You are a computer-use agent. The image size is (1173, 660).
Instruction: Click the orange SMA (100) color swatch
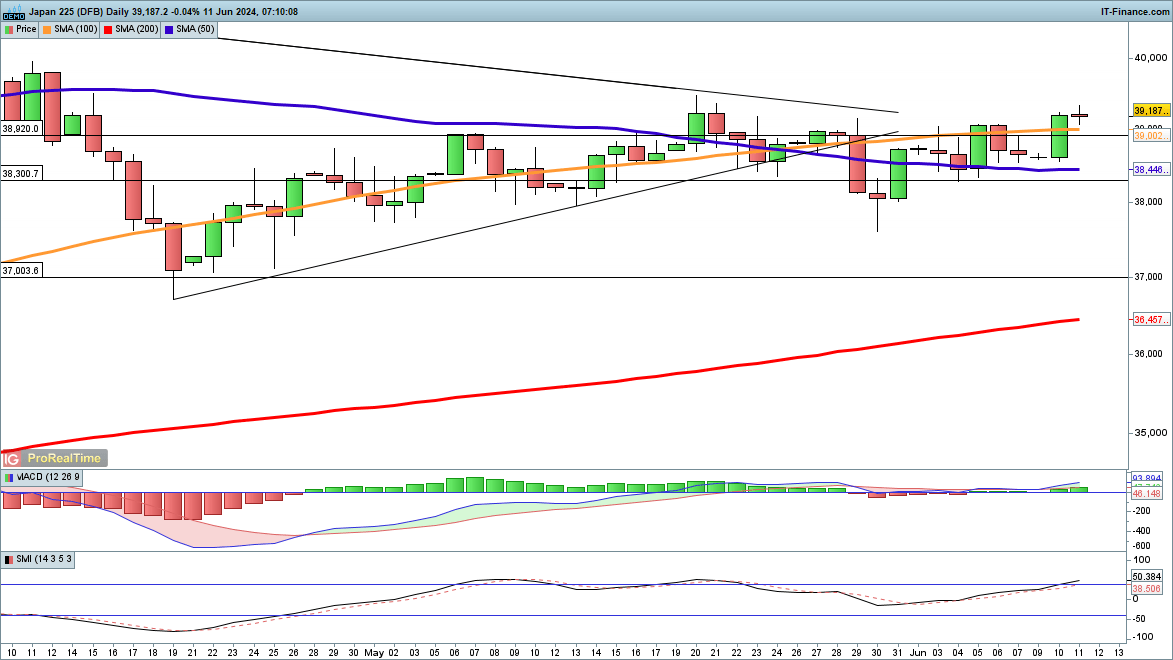pos(48,30)
